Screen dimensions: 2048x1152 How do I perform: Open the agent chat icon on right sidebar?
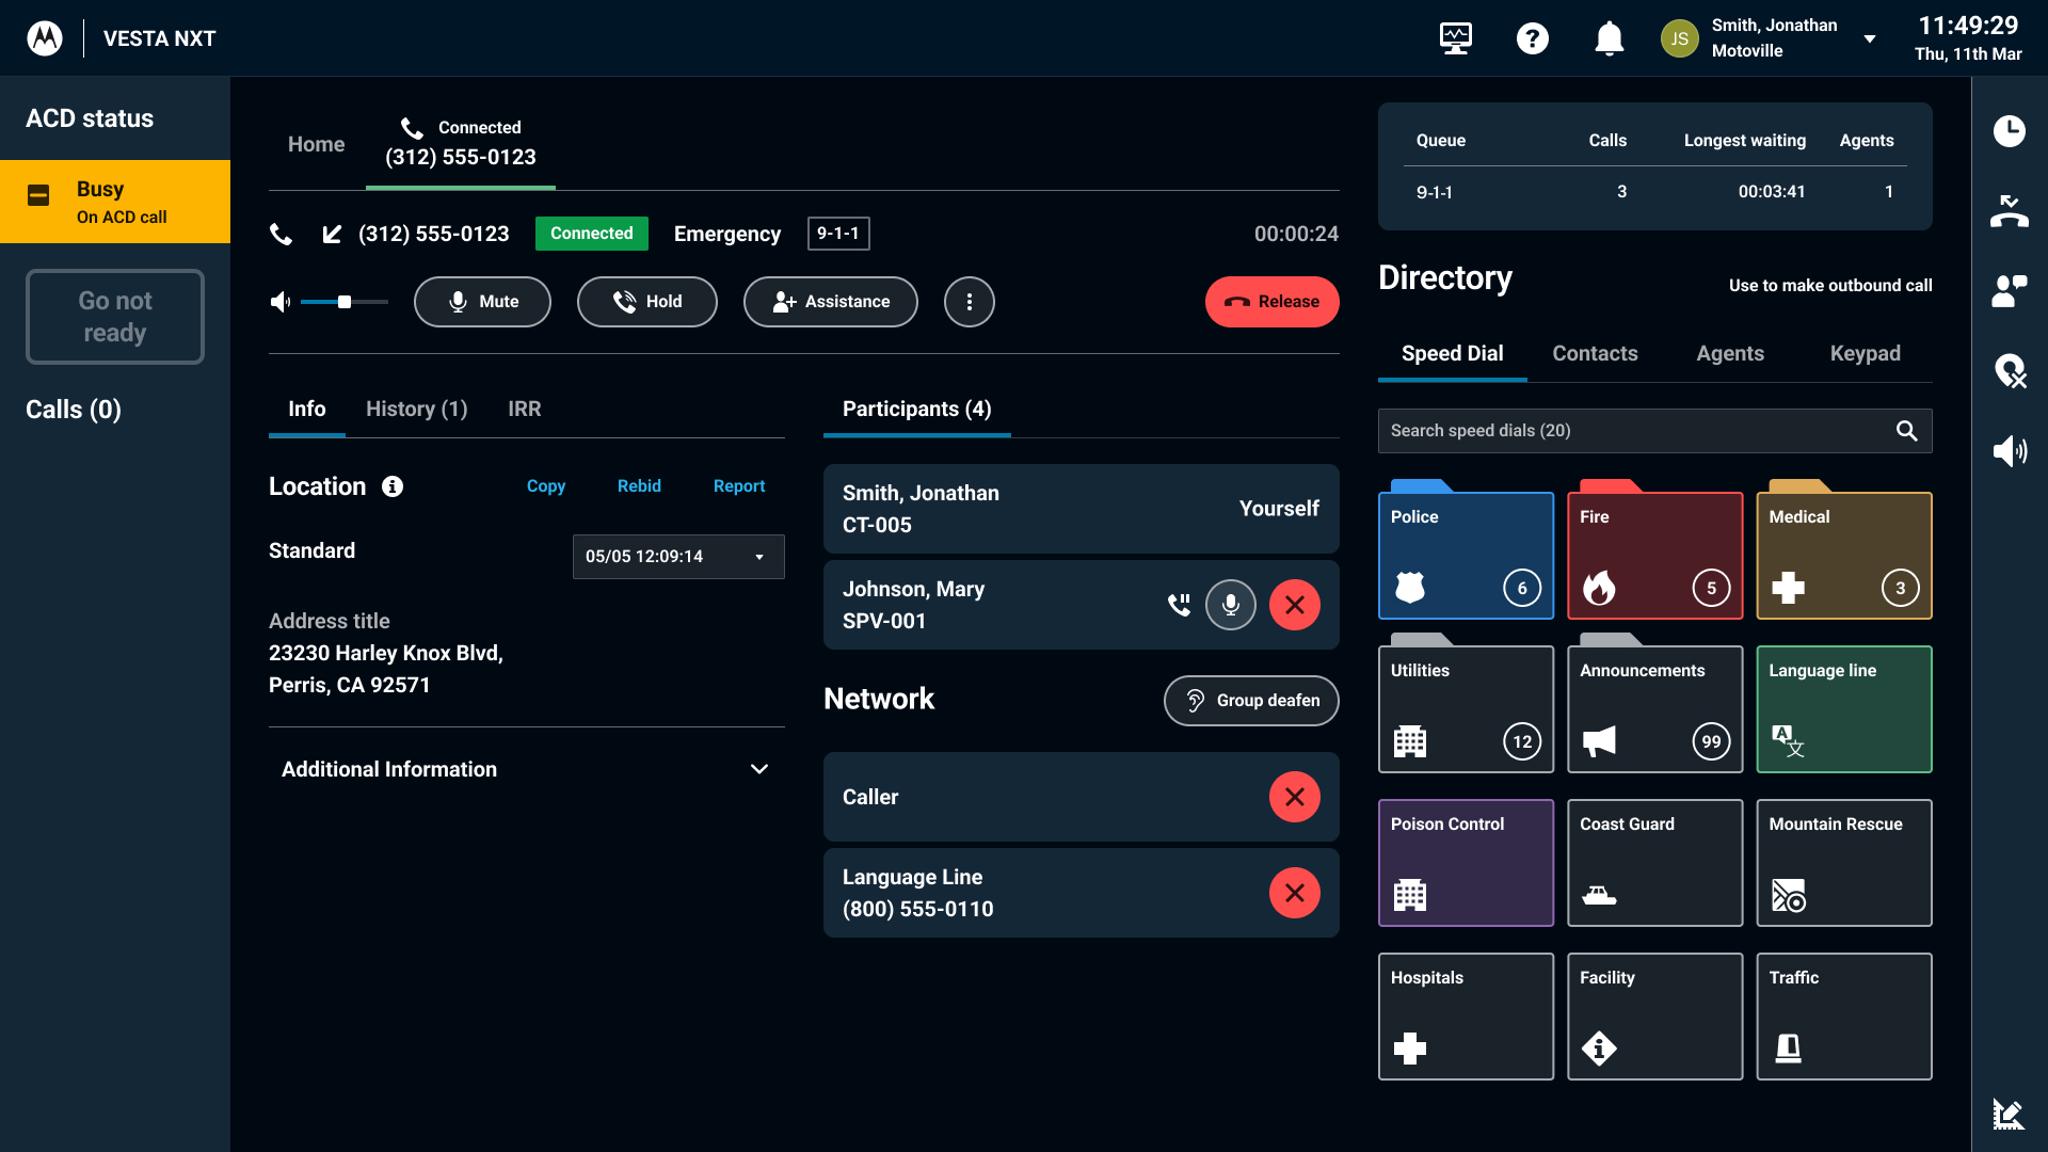[2011, 291]
